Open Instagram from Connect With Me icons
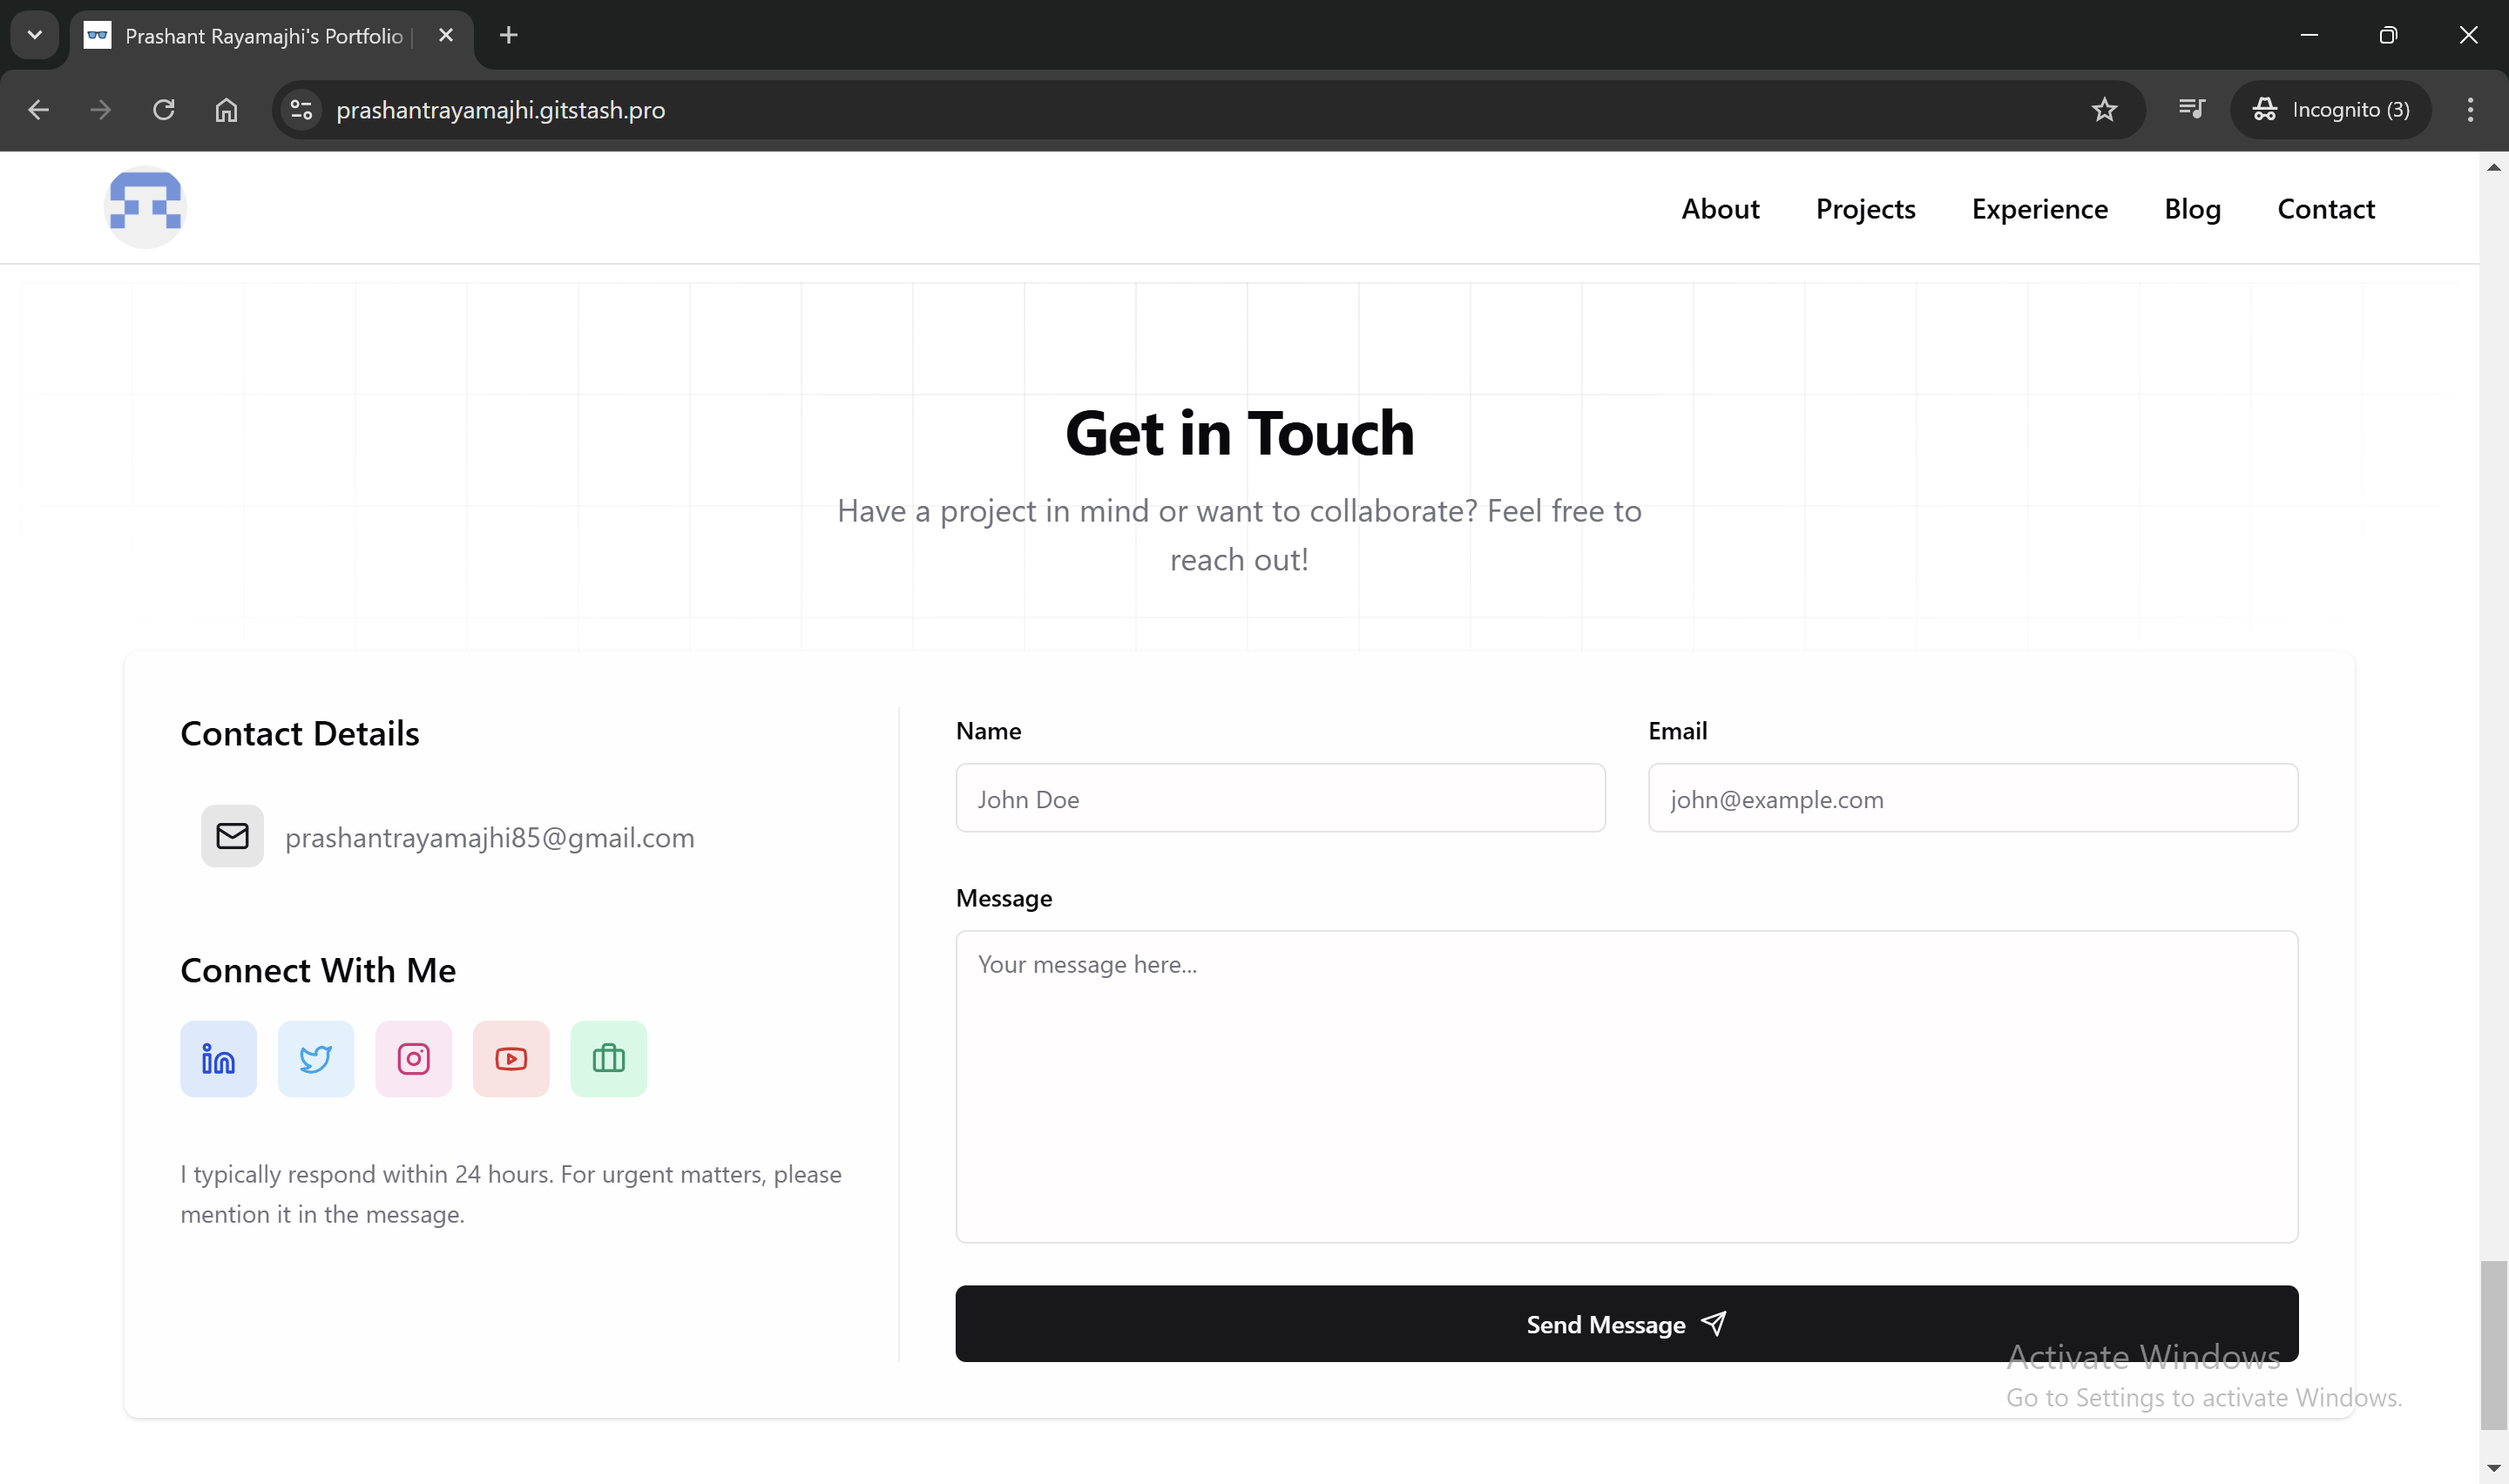This screenshot has width=2509, height=1484. click(x=413, y=1058)
